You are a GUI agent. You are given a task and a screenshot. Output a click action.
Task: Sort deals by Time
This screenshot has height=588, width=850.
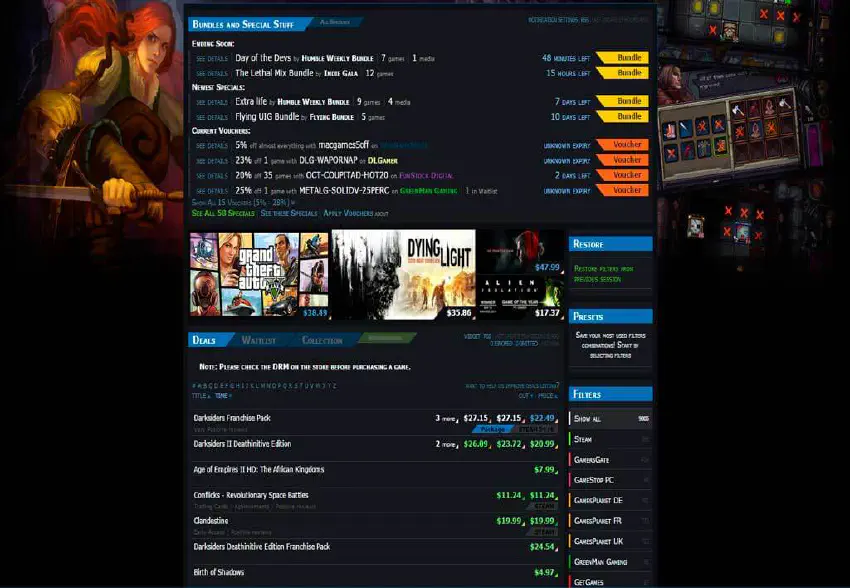point(223,396)
